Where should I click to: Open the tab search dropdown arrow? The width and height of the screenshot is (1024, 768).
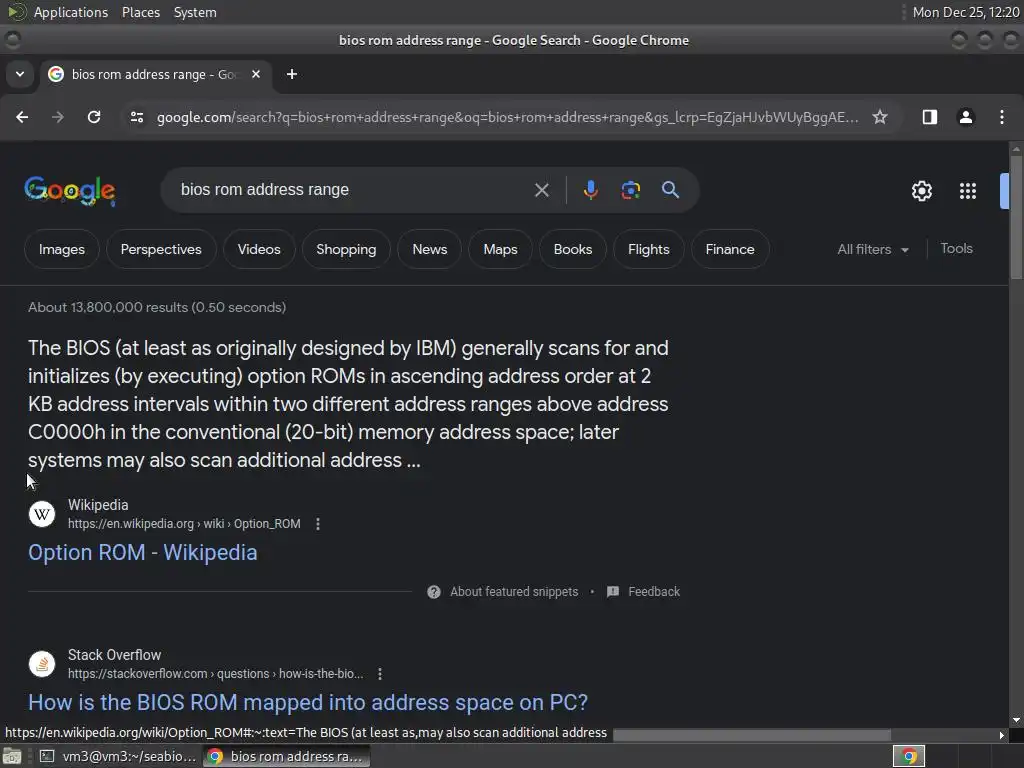(20, 74)
